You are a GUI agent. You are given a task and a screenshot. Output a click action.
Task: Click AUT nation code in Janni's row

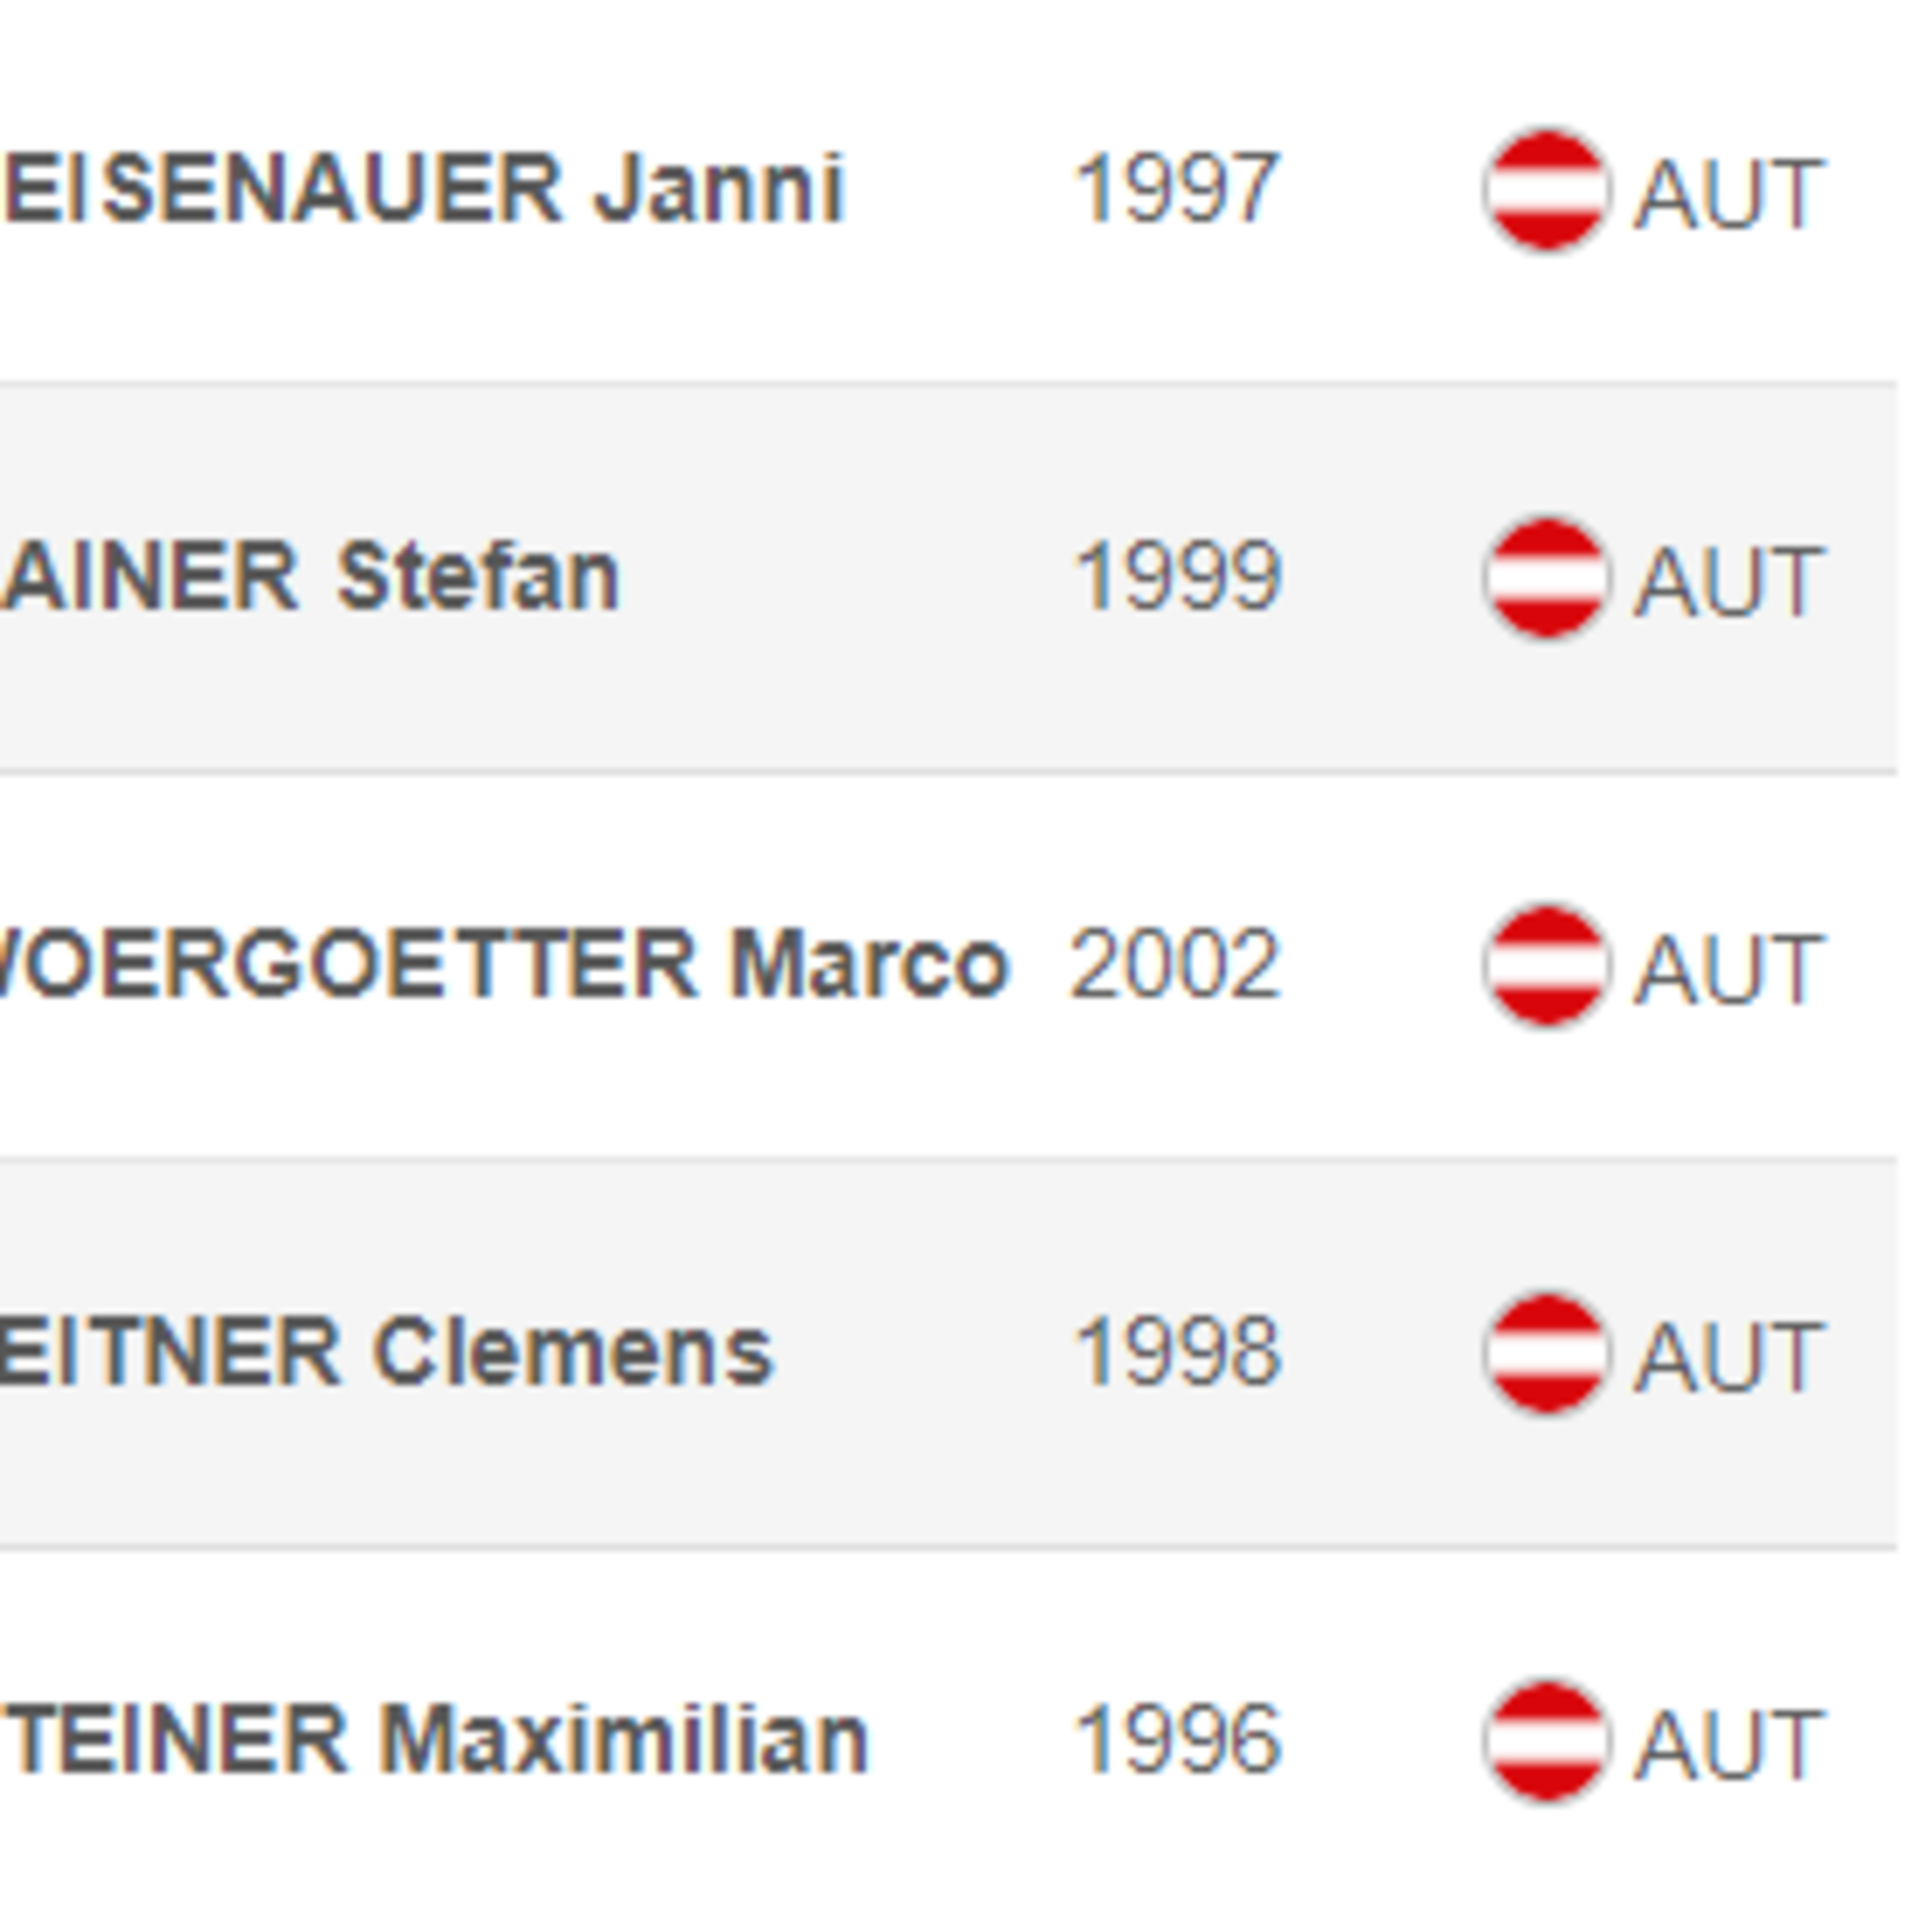pyautogui.click(x=1729, y=194)
